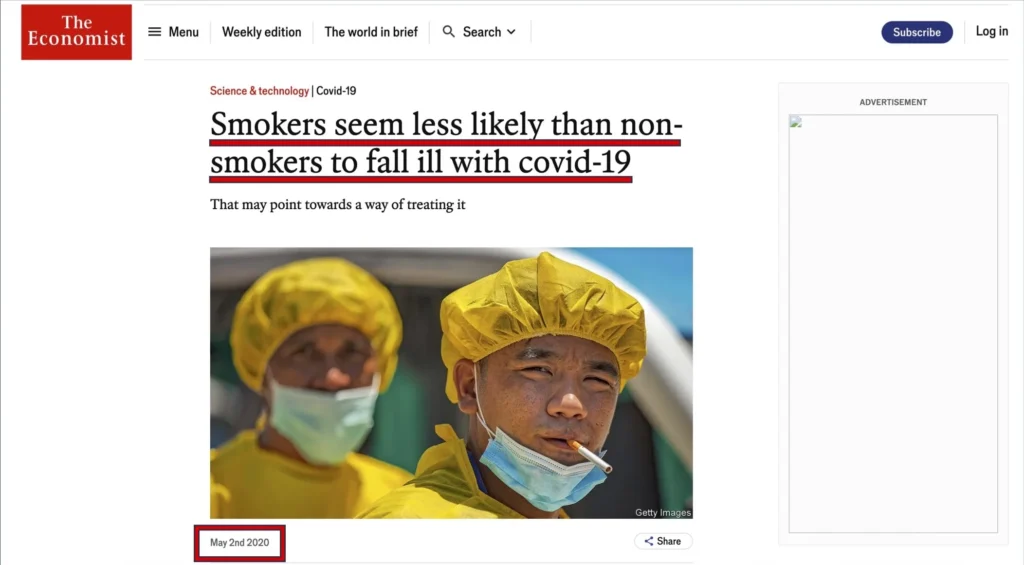Click the Subscribe button

point(917,32)
